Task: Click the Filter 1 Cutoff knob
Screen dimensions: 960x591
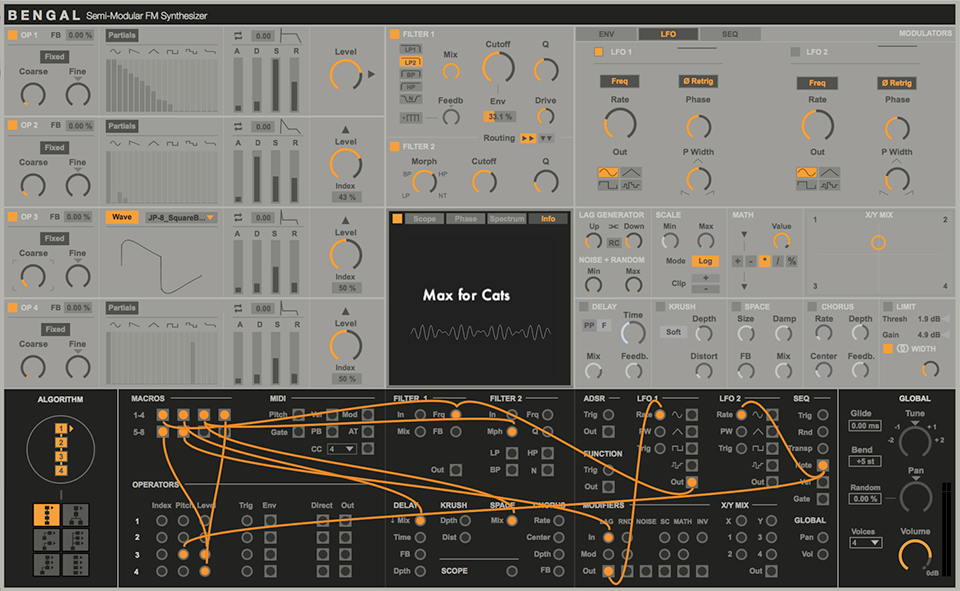Action: [497, 68]
